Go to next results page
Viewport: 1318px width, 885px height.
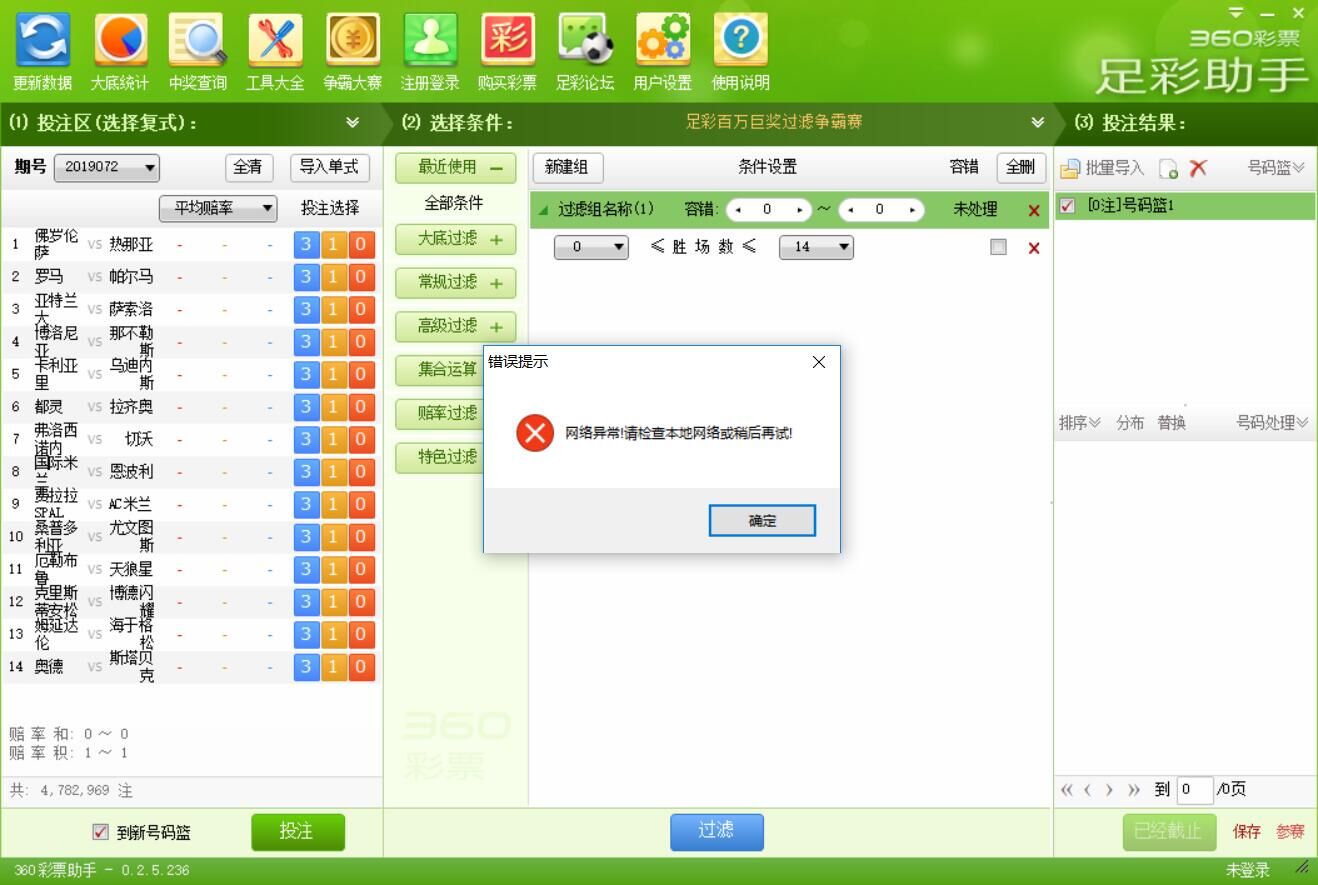[x=1109, y=789]
